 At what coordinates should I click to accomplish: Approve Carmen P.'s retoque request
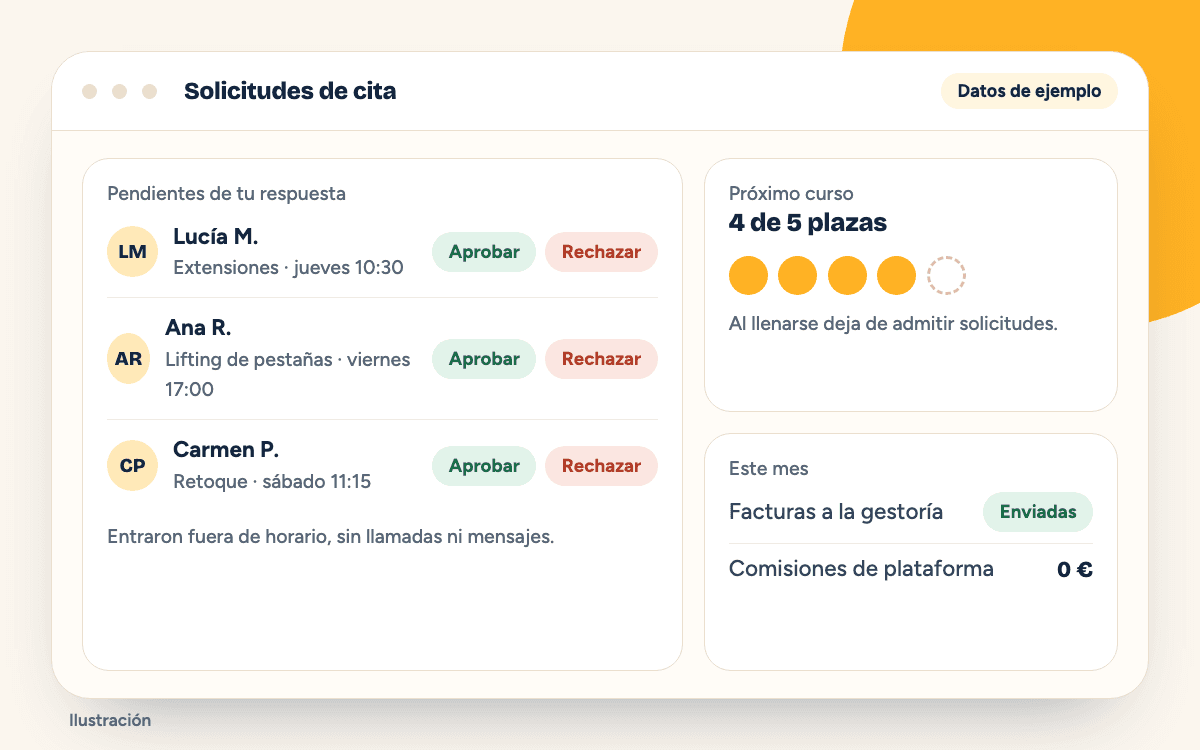coord(484,466)
